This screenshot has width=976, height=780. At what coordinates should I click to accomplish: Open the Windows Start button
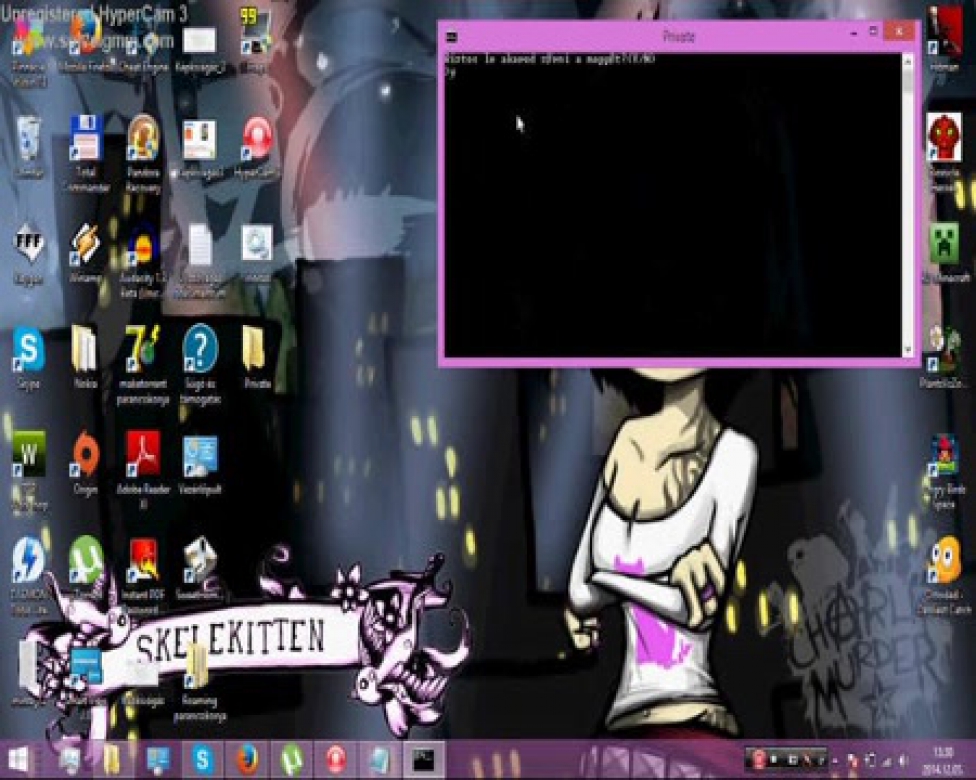point(19,759)
